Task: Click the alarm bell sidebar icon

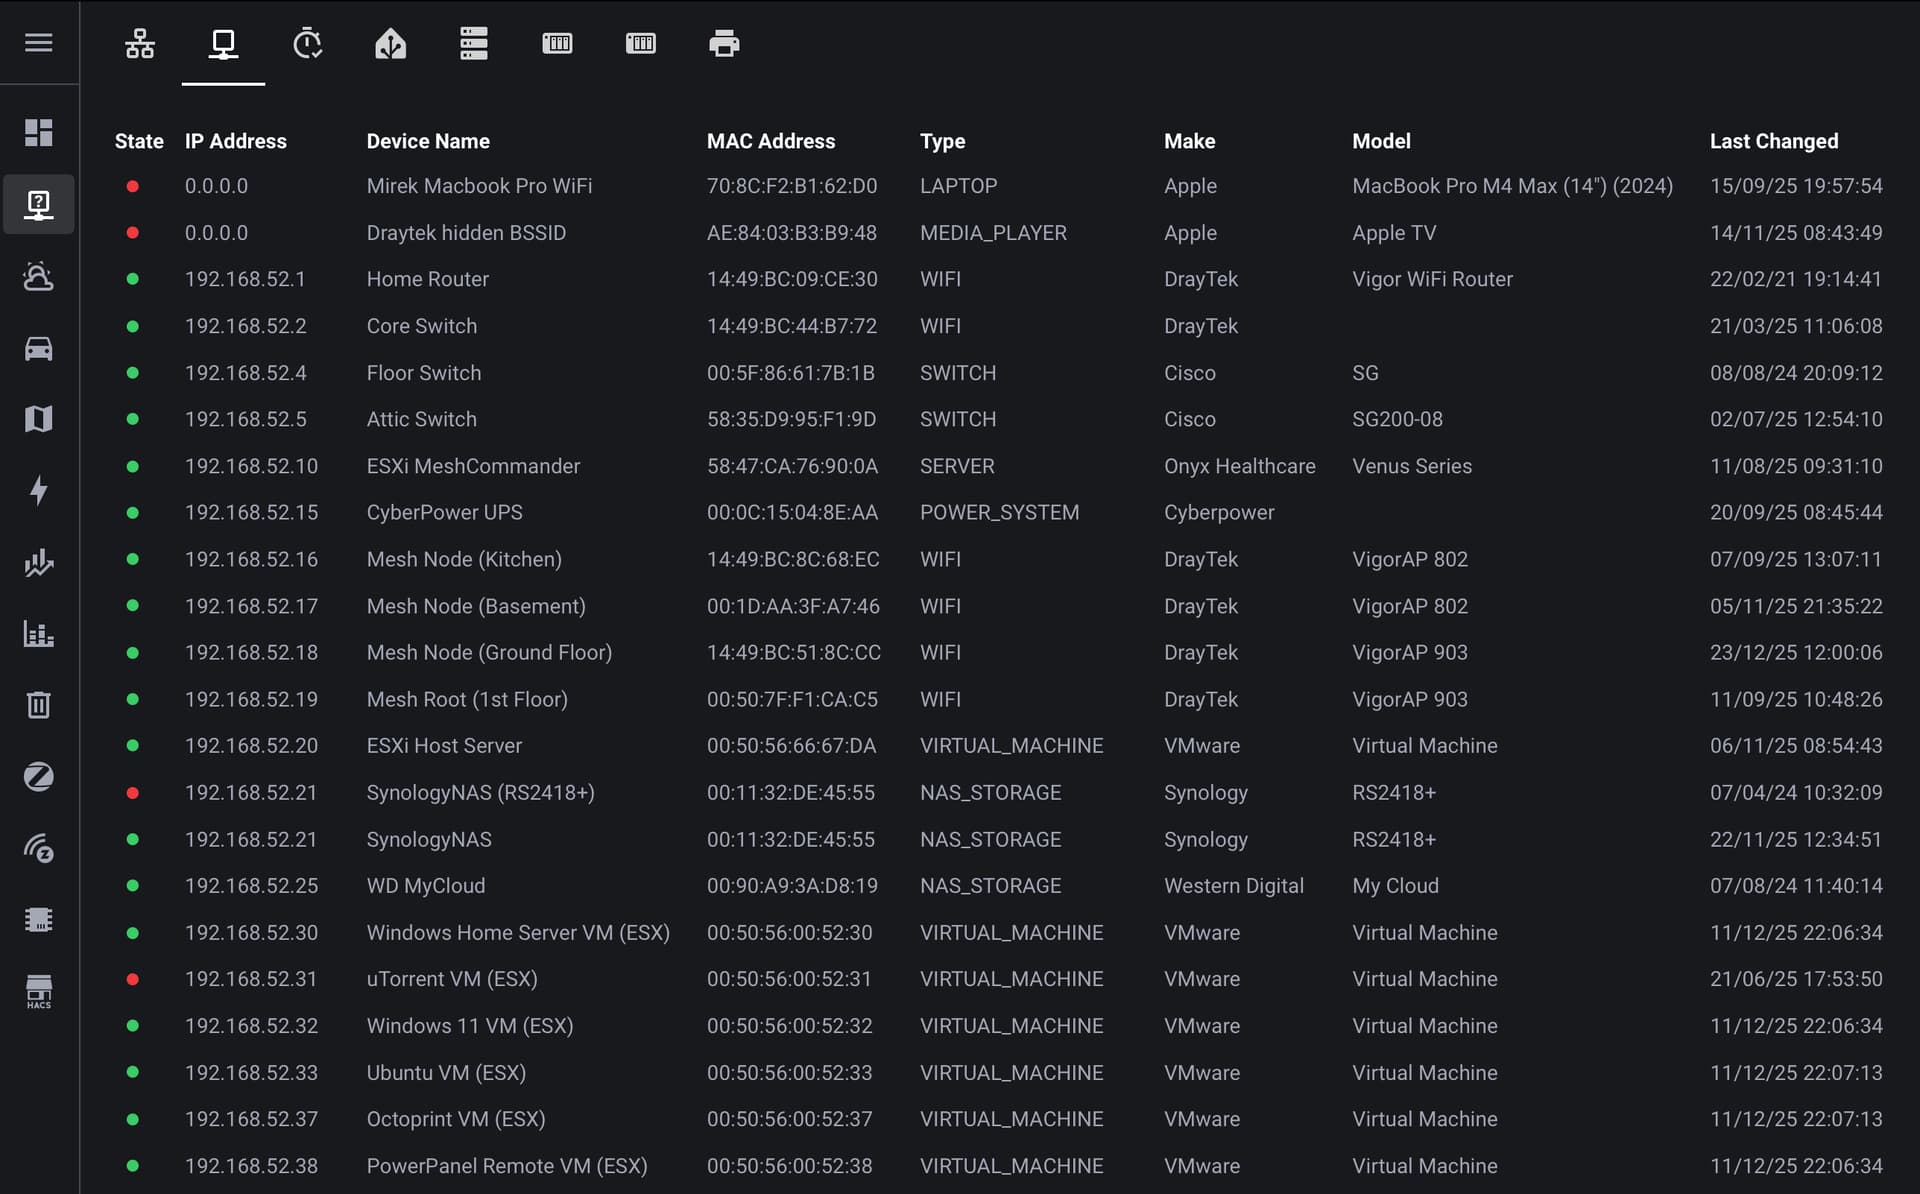Action: tap(38, 276)
